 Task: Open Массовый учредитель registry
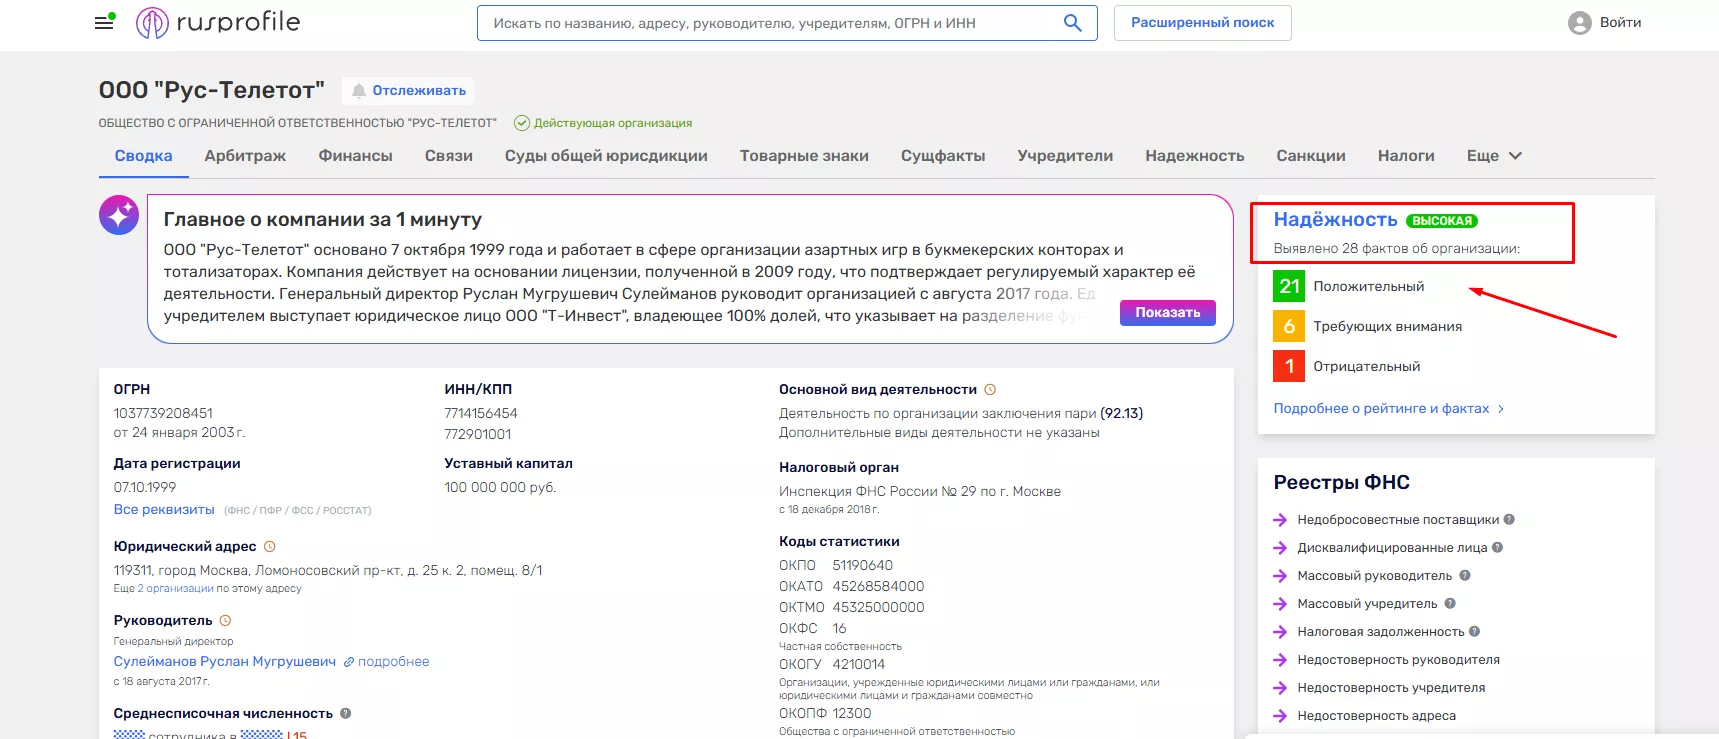click(1367, 604)
